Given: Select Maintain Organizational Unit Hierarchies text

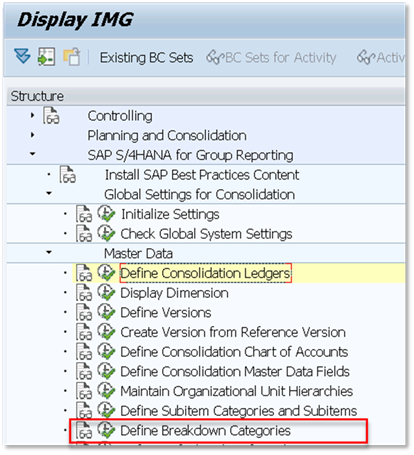Looking at the screenshot, I should tap(237, 391).
